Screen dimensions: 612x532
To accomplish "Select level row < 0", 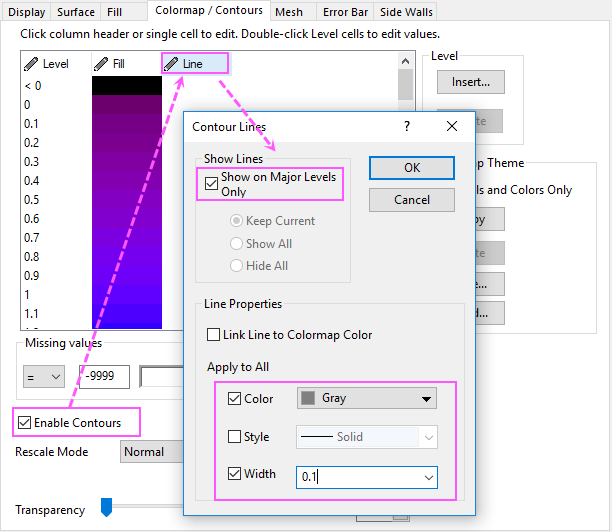I will tap(33, 86).
